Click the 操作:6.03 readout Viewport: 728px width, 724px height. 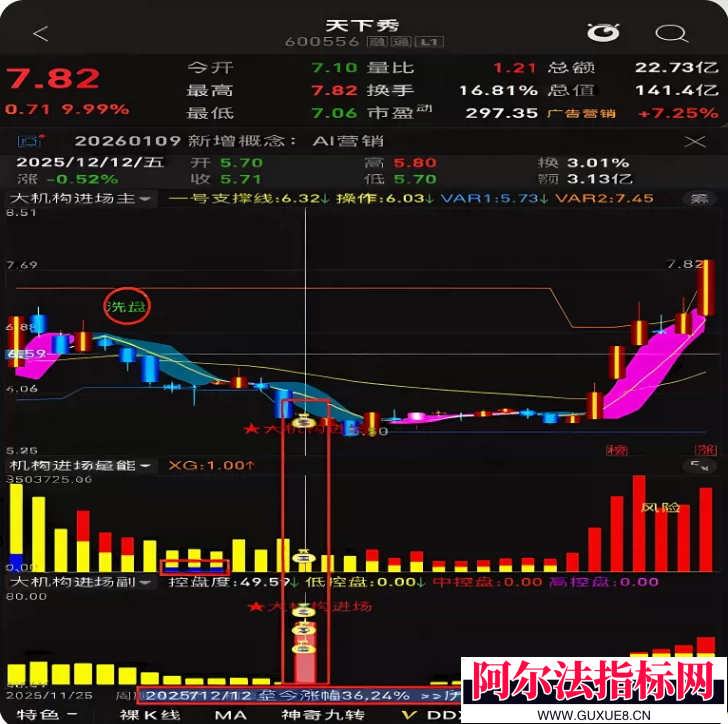(x=385, y=199)
